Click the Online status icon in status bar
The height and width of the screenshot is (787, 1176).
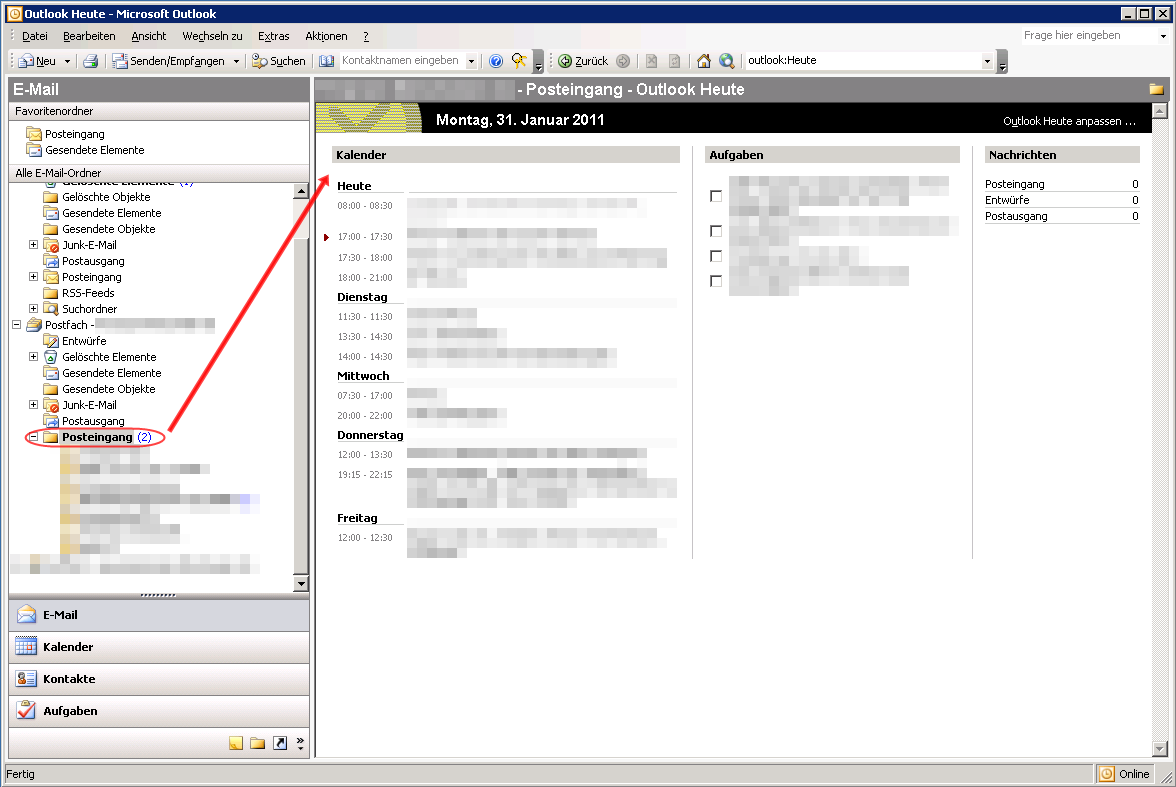(1107, 774)
